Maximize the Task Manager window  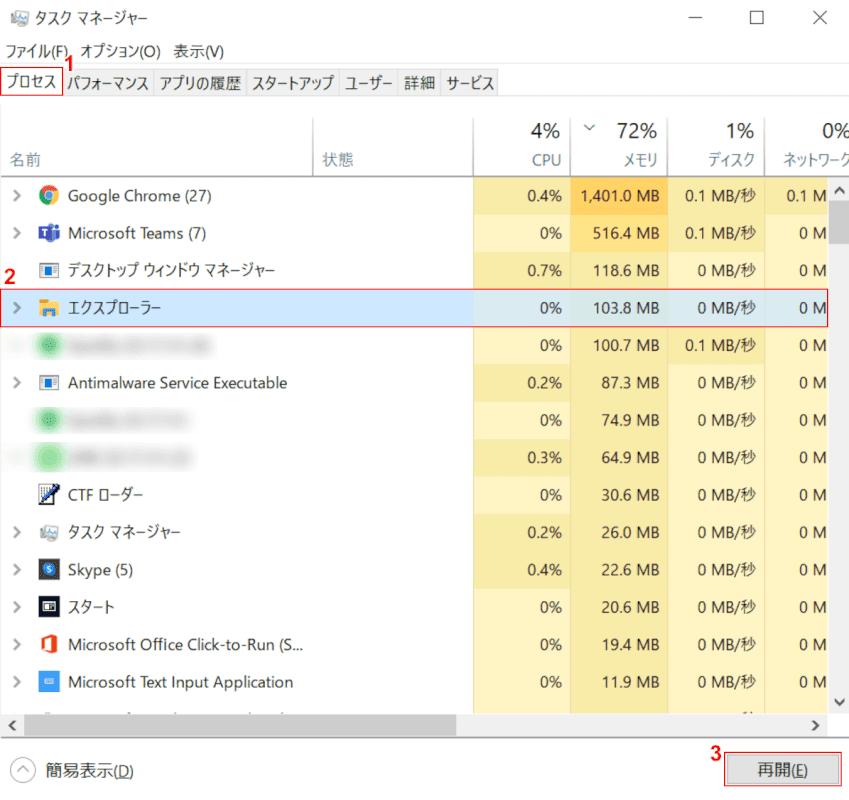click(756, 18)
